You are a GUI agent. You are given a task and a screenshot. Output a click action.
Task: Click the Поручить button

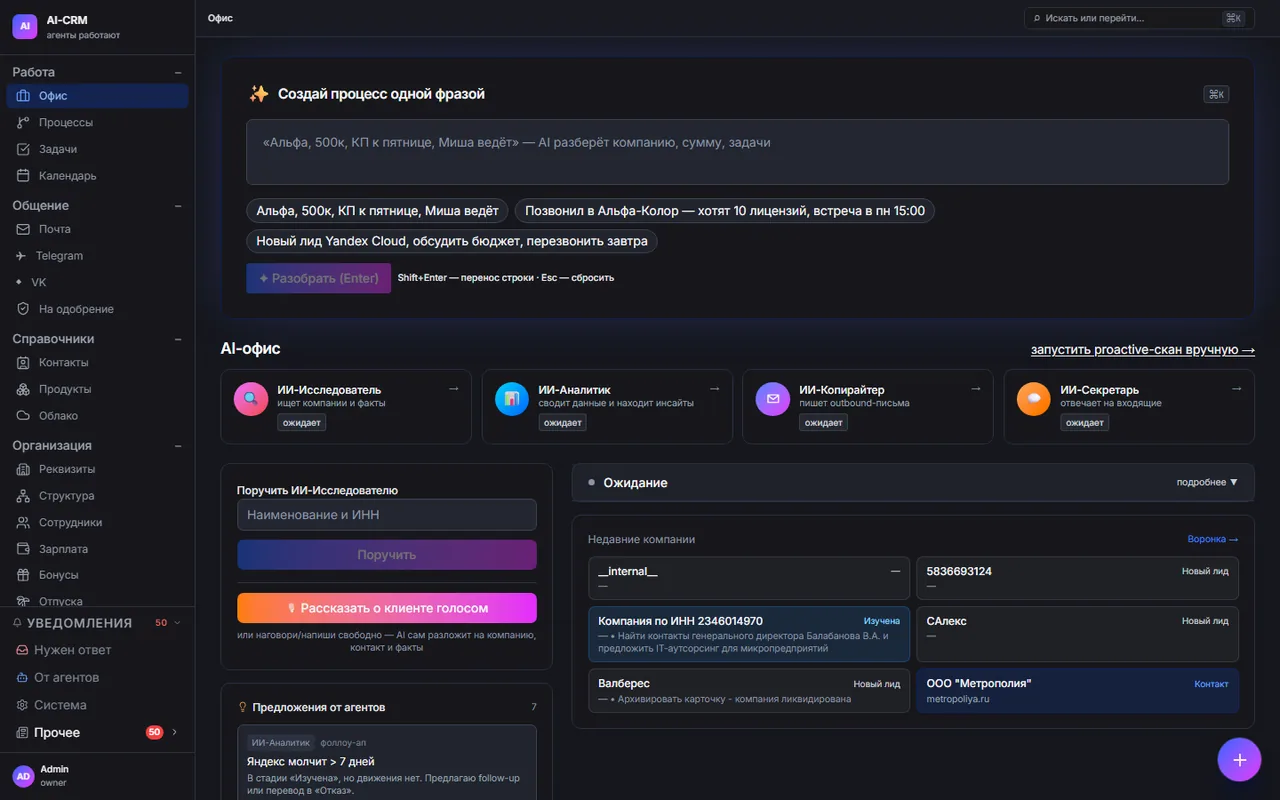click(387, 555)
